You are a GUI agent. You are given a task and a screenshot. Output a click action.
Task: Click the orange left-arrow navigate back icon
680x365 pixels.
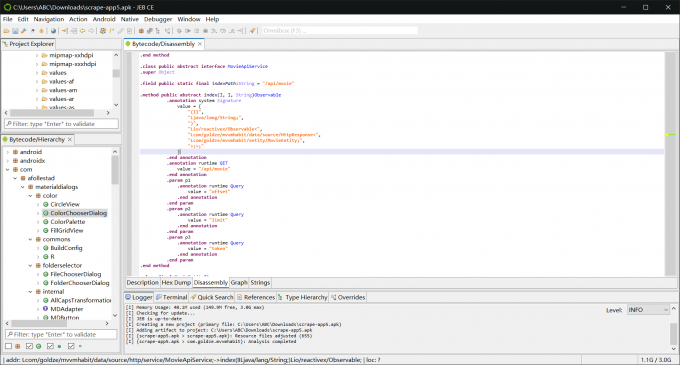point(82,31)
